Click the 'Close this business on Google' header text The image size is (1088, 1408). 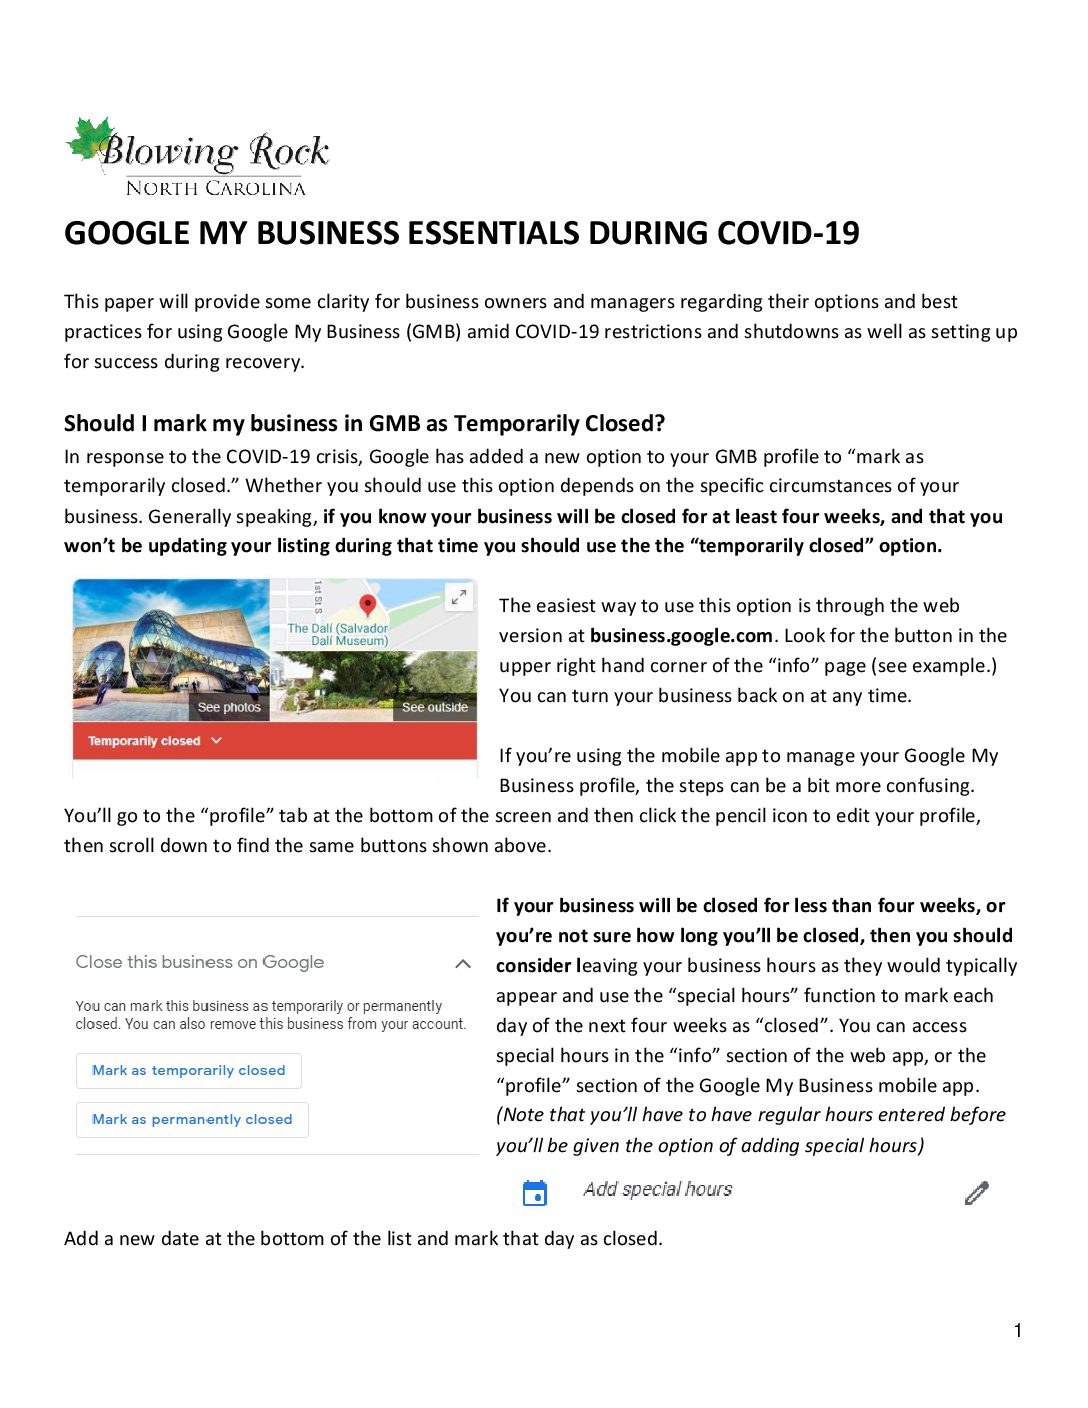200,962
